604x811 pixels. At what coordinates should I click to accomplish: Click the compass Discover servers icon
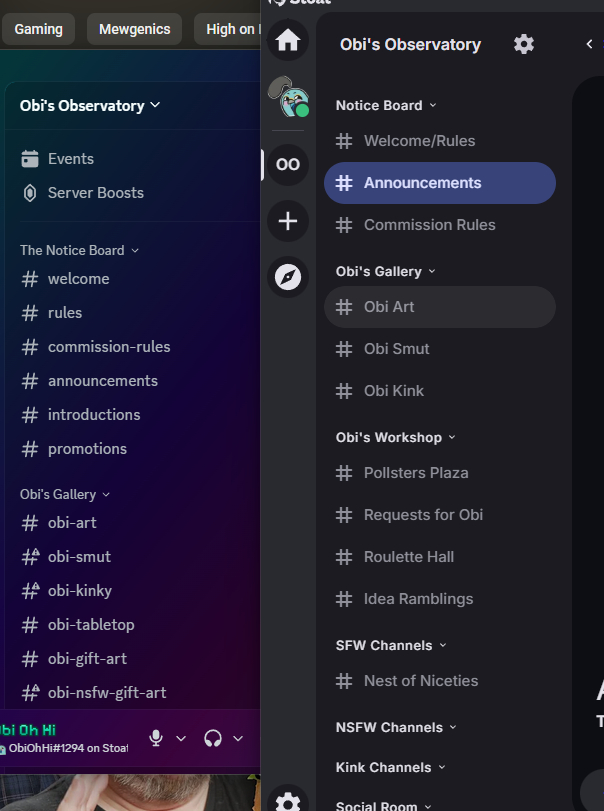(x=288, y=277)
